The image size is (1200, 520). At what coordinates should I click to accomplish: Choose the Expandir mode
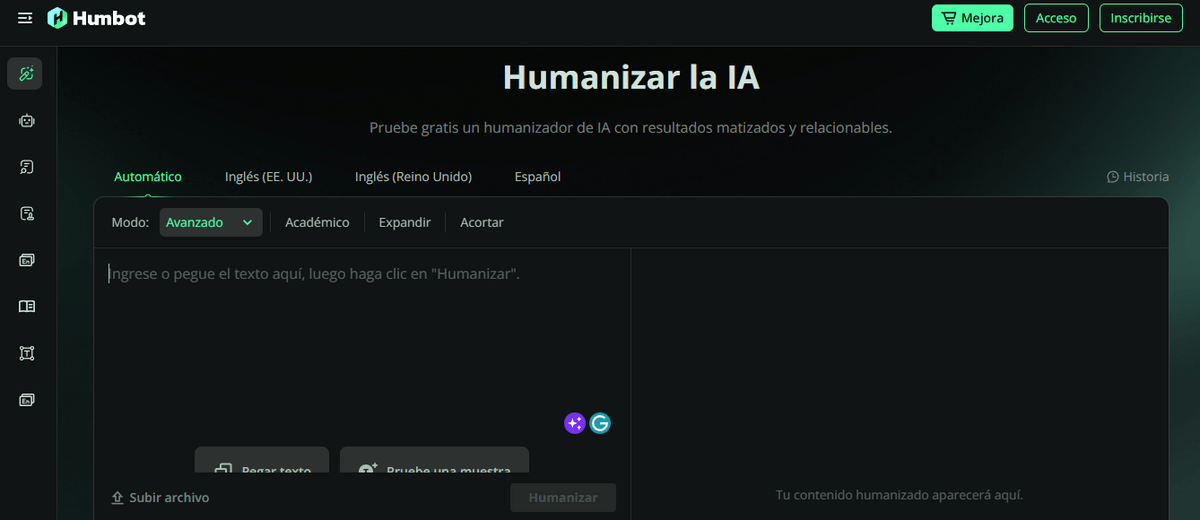point(404,222)
